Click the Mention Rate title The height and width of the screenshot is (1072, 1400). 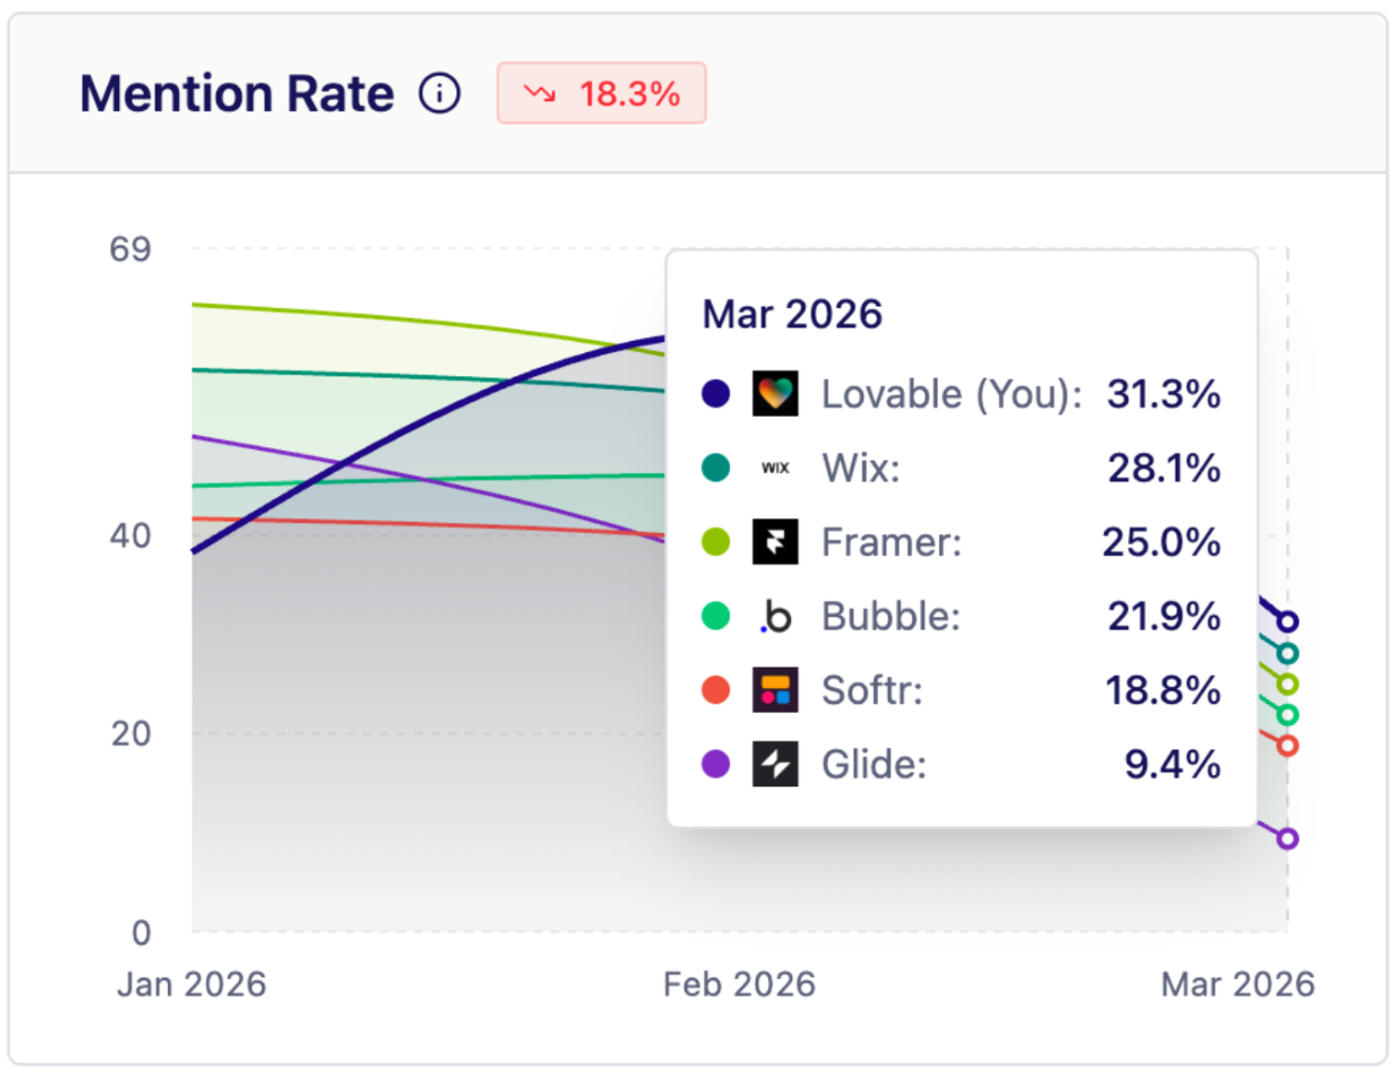coord(237,92)
